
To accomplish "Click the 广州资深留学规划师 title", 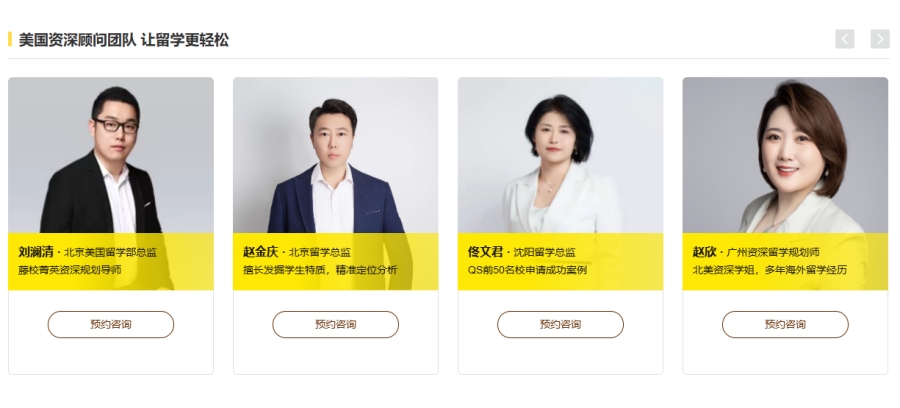I will click(x=773, y=252).
